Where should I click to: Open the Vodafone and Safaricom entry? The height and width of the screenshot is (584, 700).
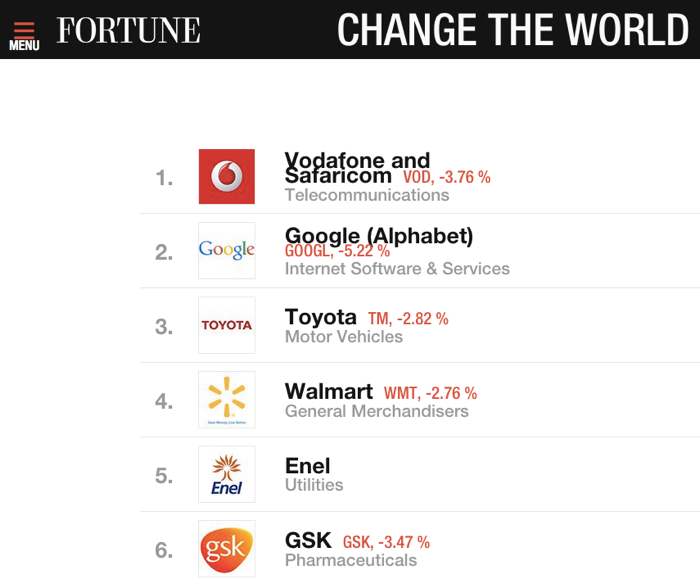tap(357, 168)
